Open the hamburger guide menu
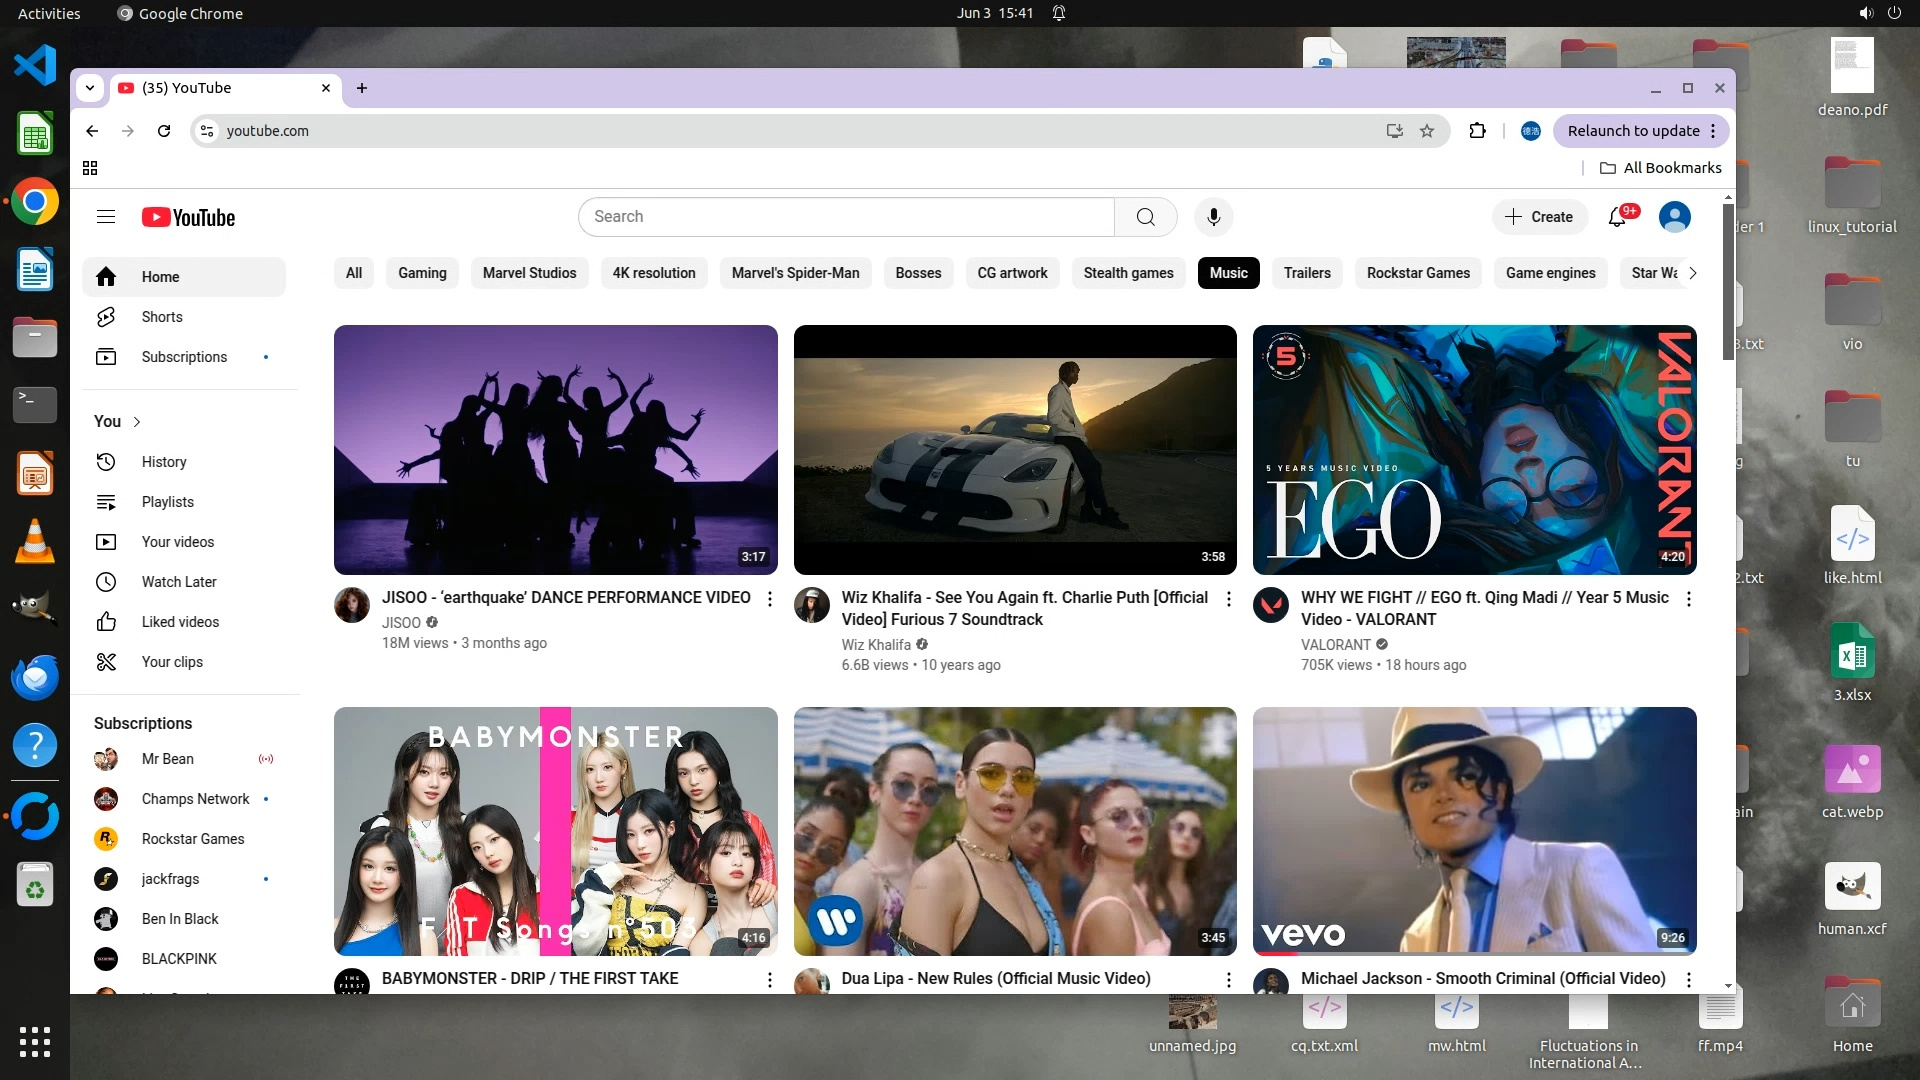Viewport: 1920px width, 1080px height. click(x=106, y=217)
